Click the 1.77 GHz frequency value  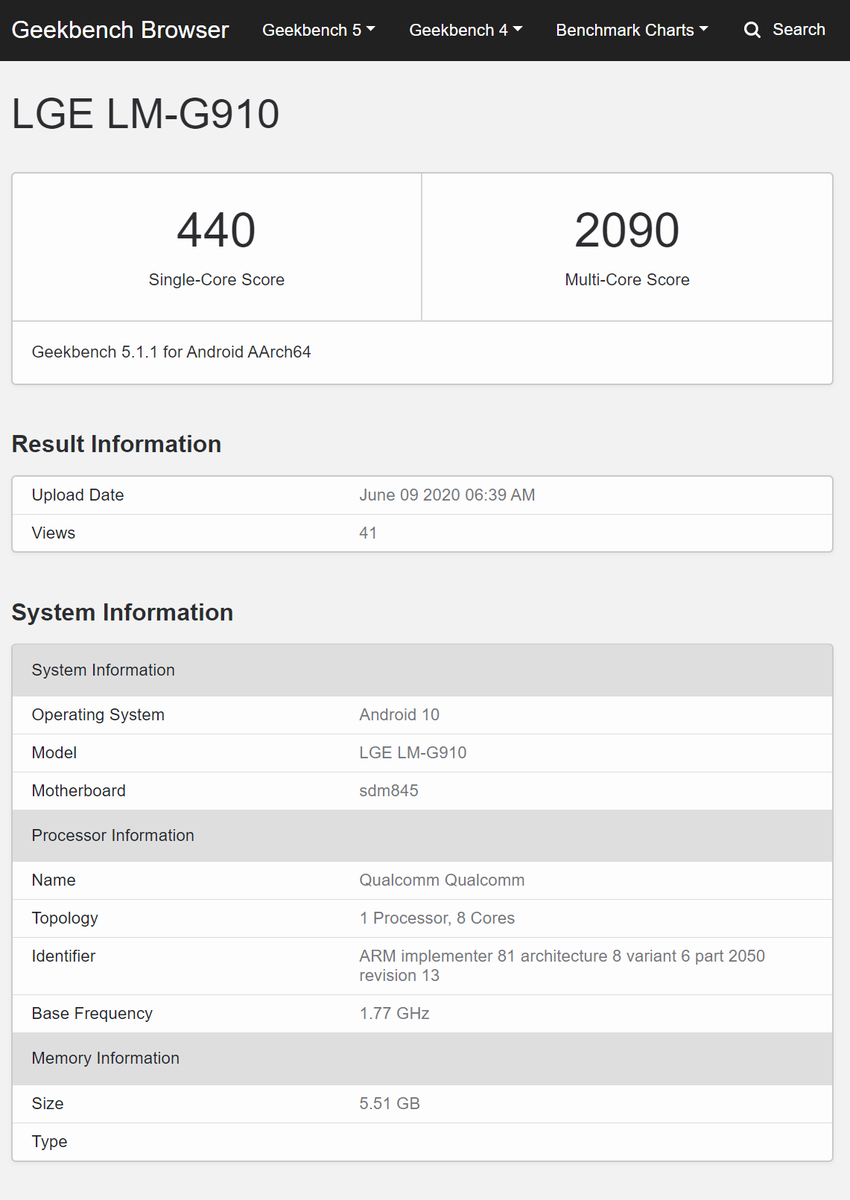[394, 1014]
